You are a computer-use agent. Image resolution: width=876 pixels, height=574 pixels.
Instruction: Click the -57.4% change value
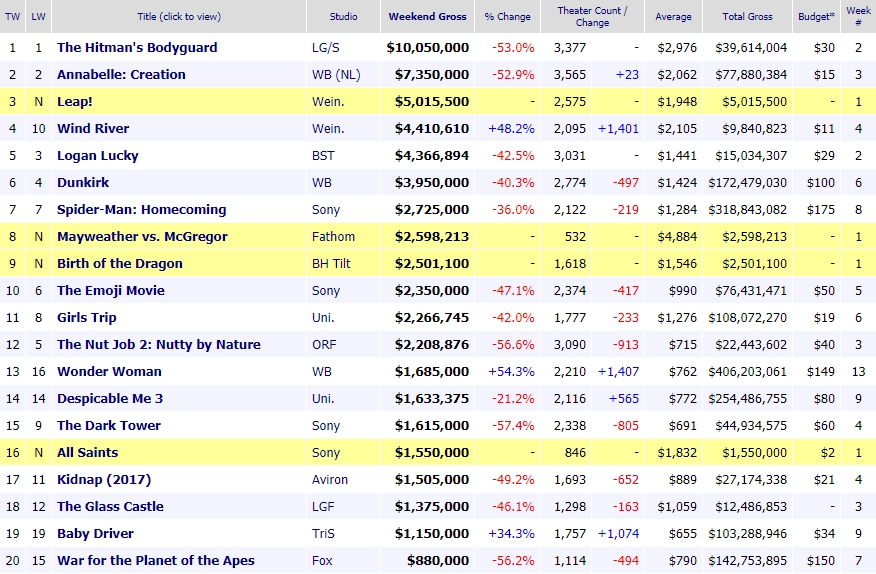tap(513, 425)
